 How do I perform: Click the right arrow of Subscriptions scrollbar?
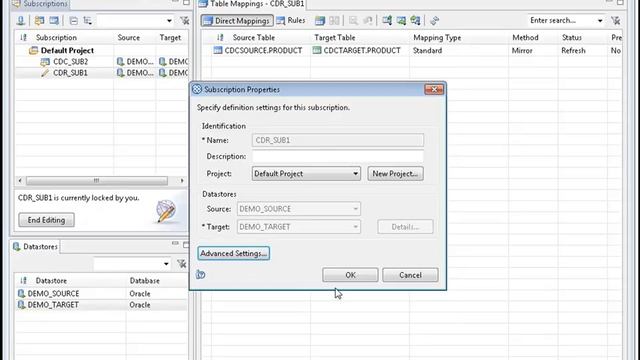click(182, 180)
